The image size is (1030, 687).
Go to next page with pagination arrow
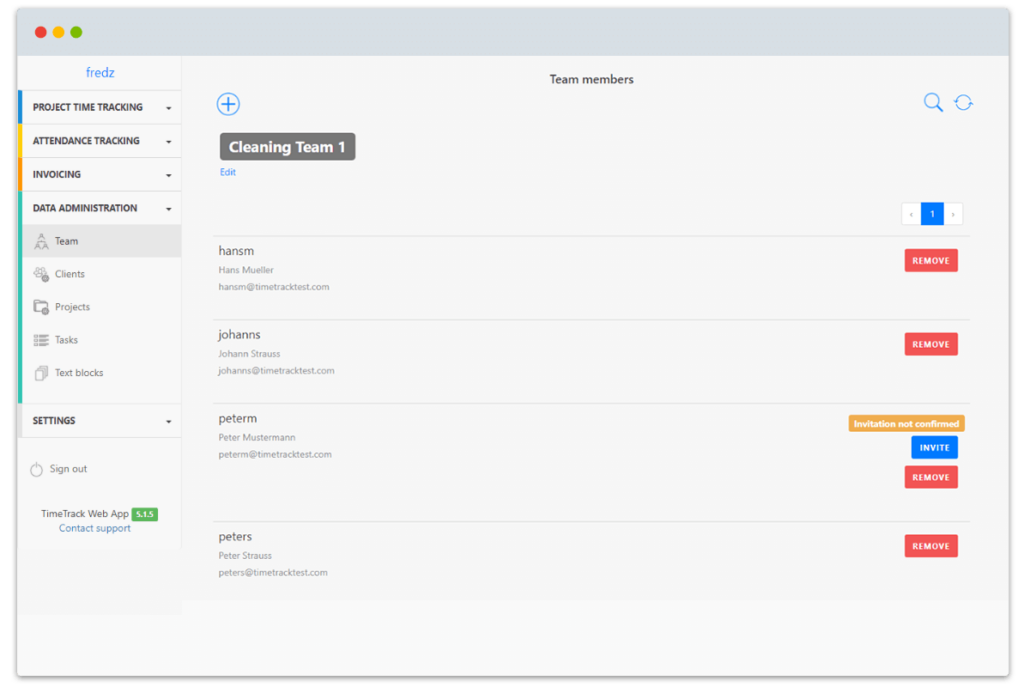point(953,214)
